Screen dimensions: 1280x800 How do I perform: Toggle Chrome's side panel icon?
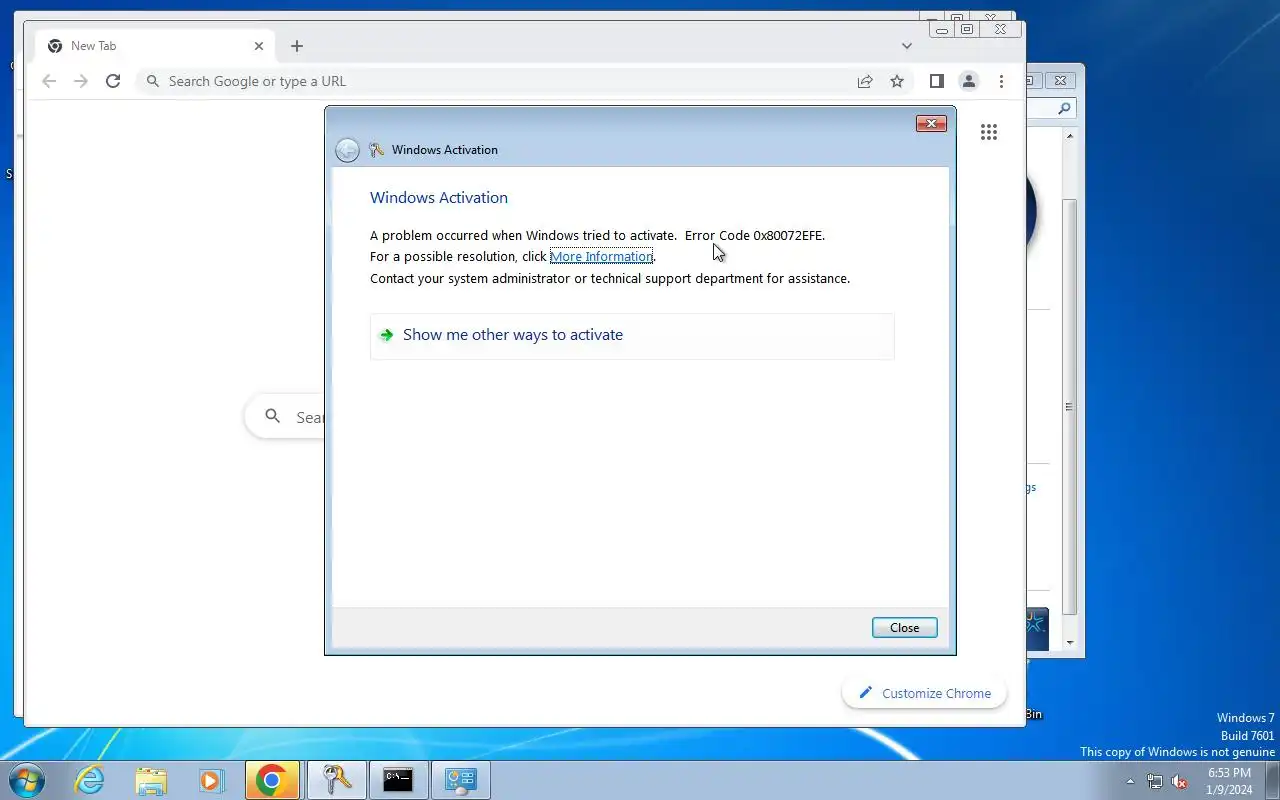pyautogui.click(x=936, y=81)
